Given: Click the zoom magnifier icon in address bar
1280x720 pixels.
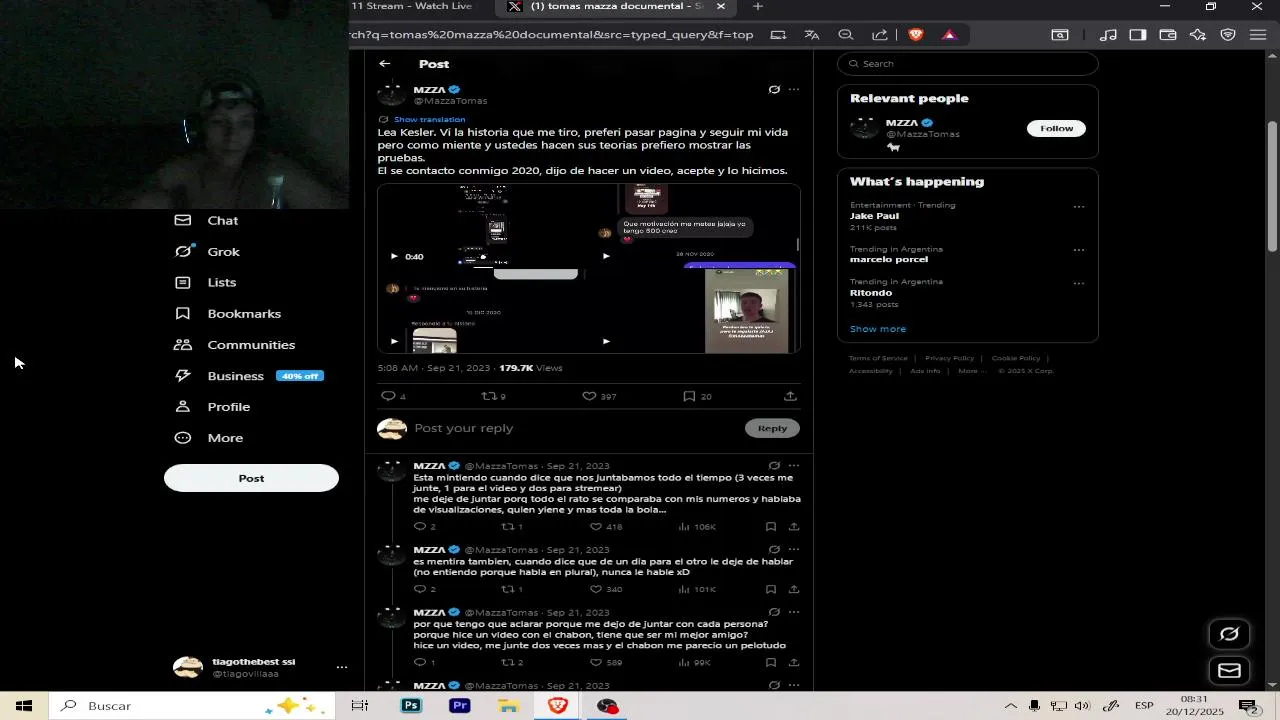Looking at the screenshot, I should (x=846, y=35).
